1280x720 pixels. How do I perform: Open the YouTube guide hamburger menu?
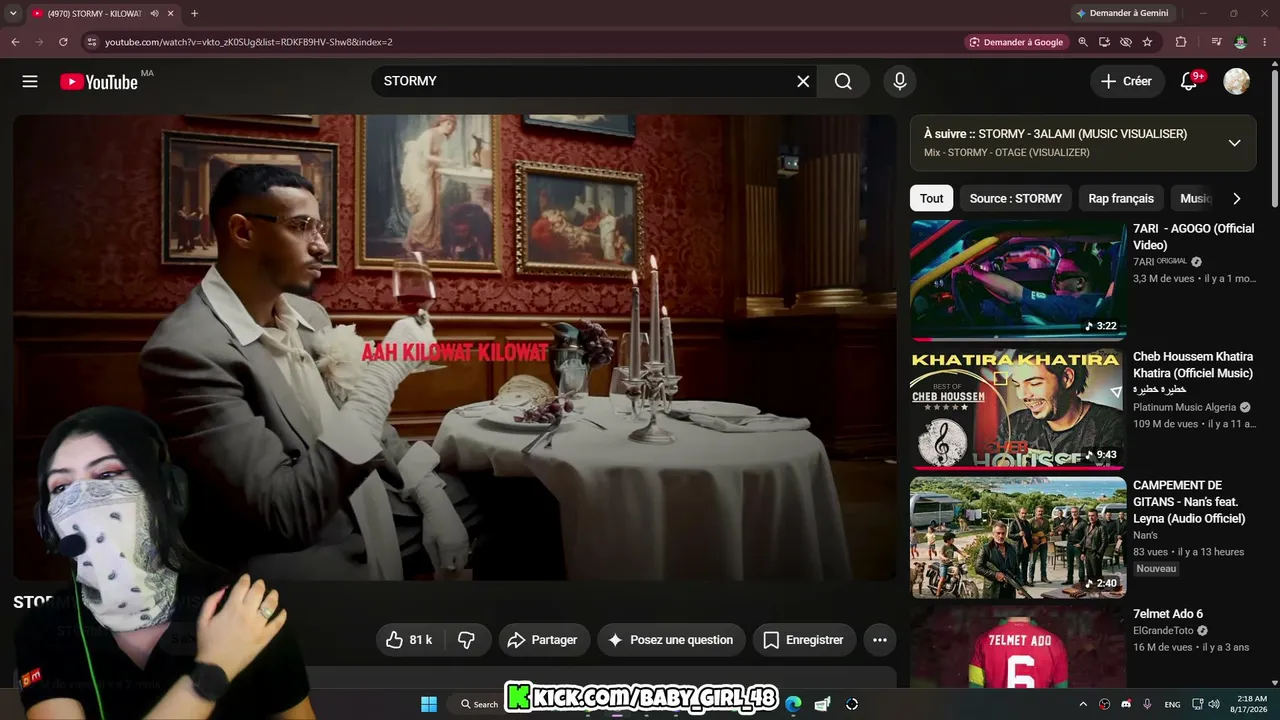point(30,81)
